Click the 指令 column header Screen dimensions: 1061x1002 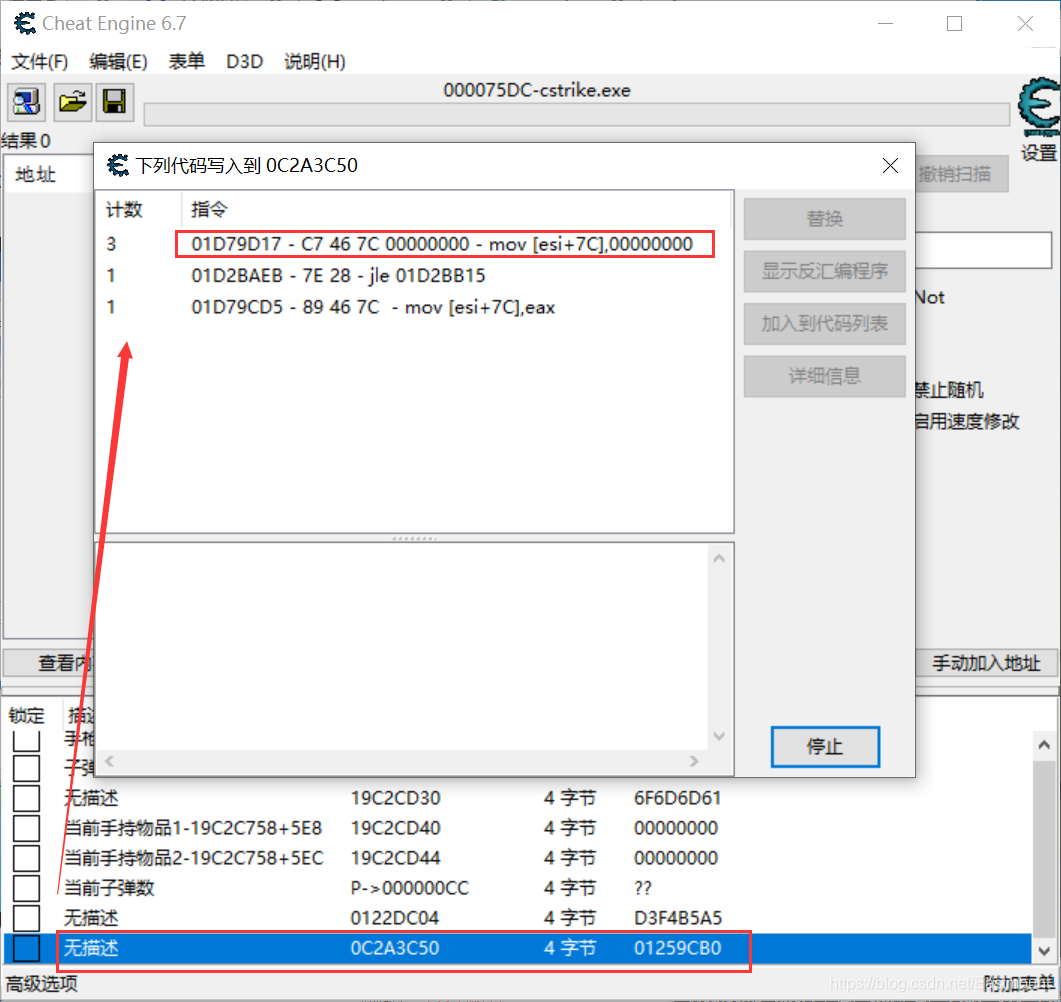(209, 210)
